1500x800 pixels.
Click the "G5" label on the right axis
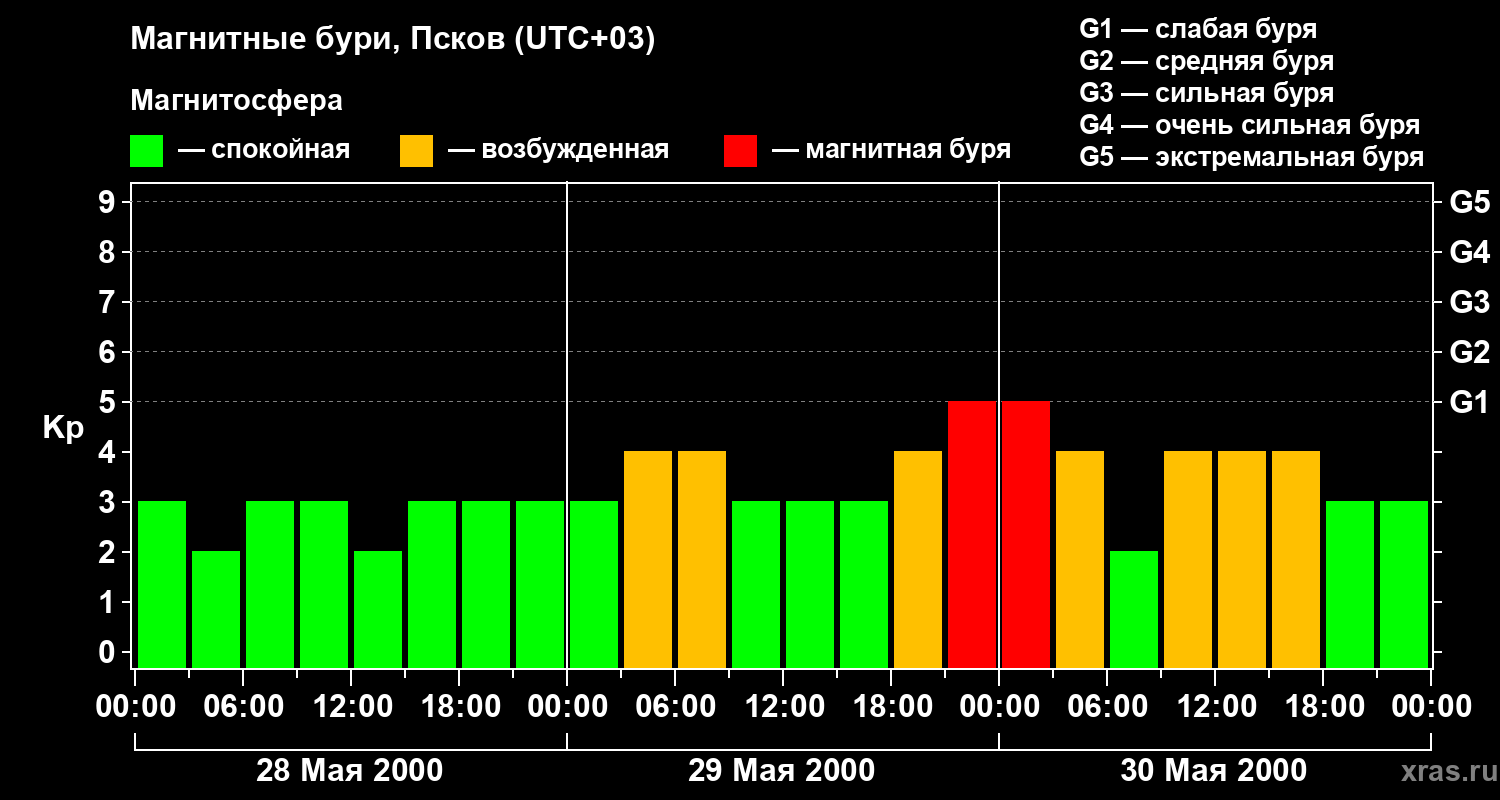tap(1469, 202)
